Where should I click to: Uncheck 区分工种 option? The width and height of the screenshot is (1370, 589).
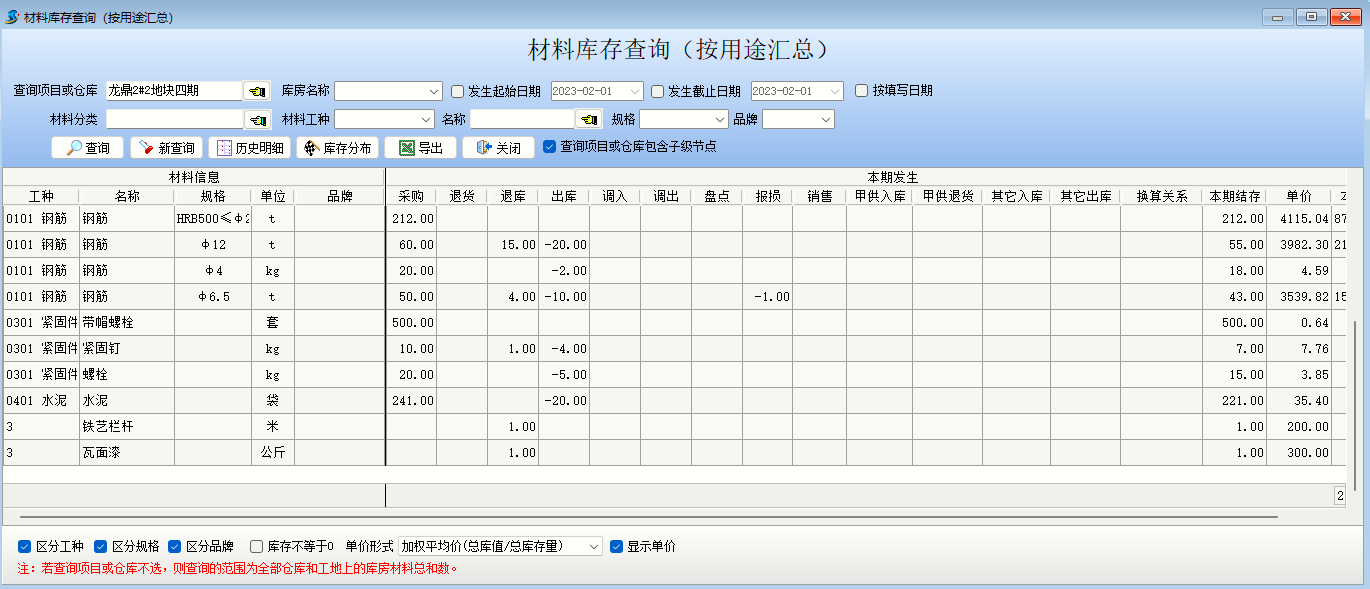25,547
